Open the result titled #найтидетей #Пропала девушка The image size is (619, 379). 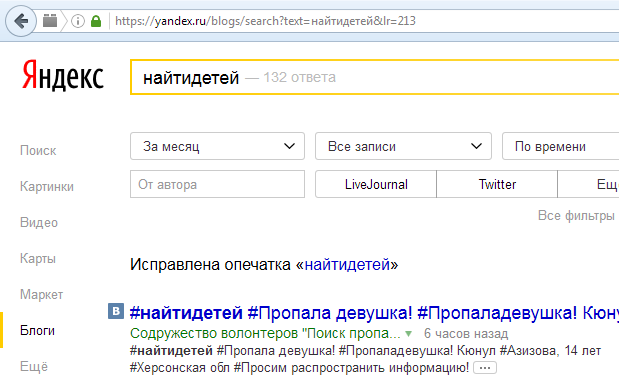374,313
